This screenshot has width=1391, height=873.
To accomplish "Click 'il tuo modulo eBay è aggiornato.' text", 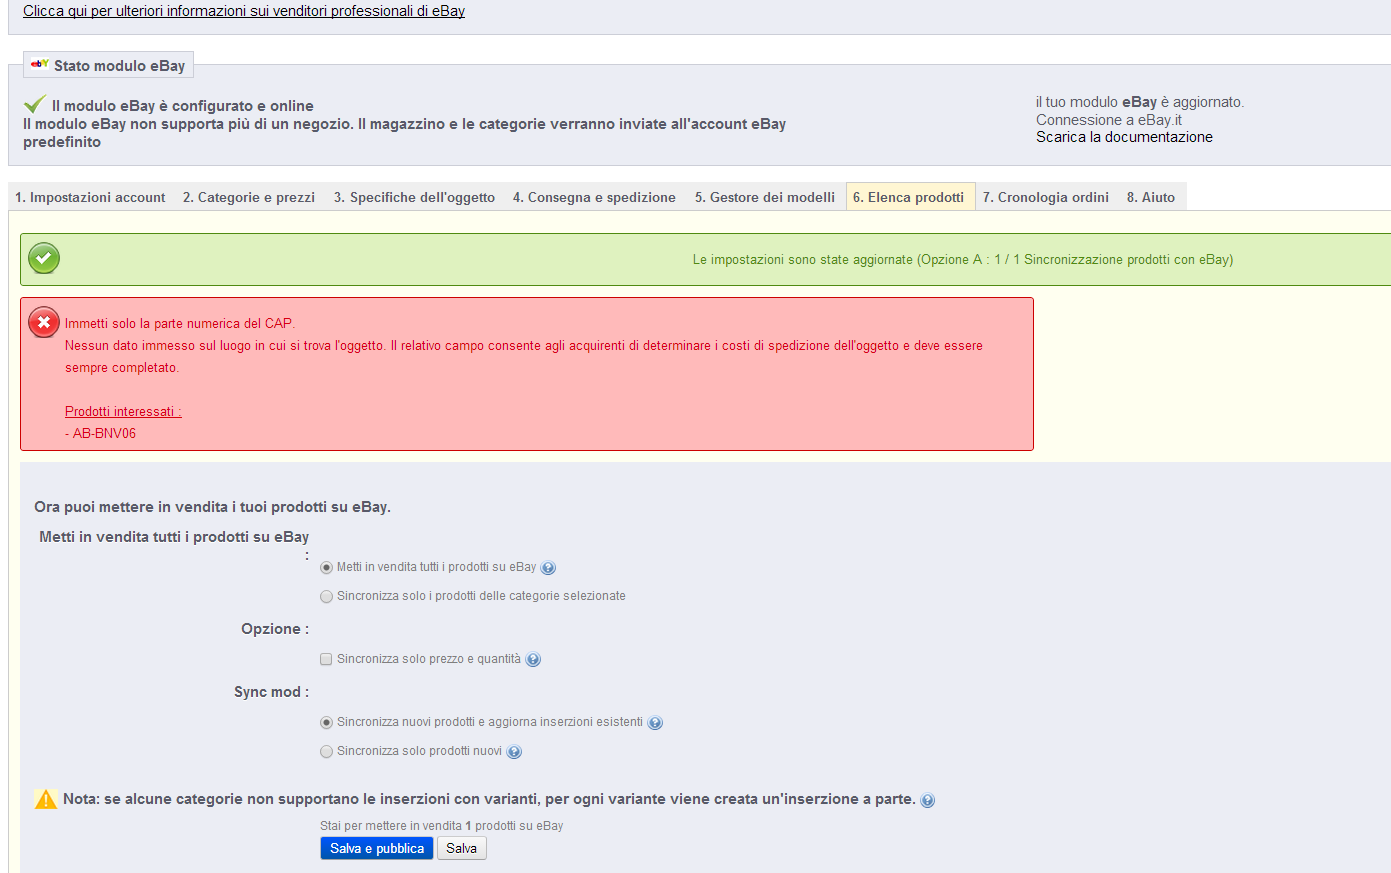I will pos(1140,102).
